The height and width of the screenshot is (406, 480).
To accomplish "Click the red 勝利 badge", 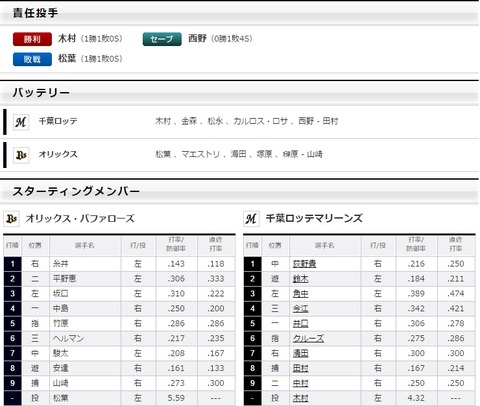I will (32, 39).
